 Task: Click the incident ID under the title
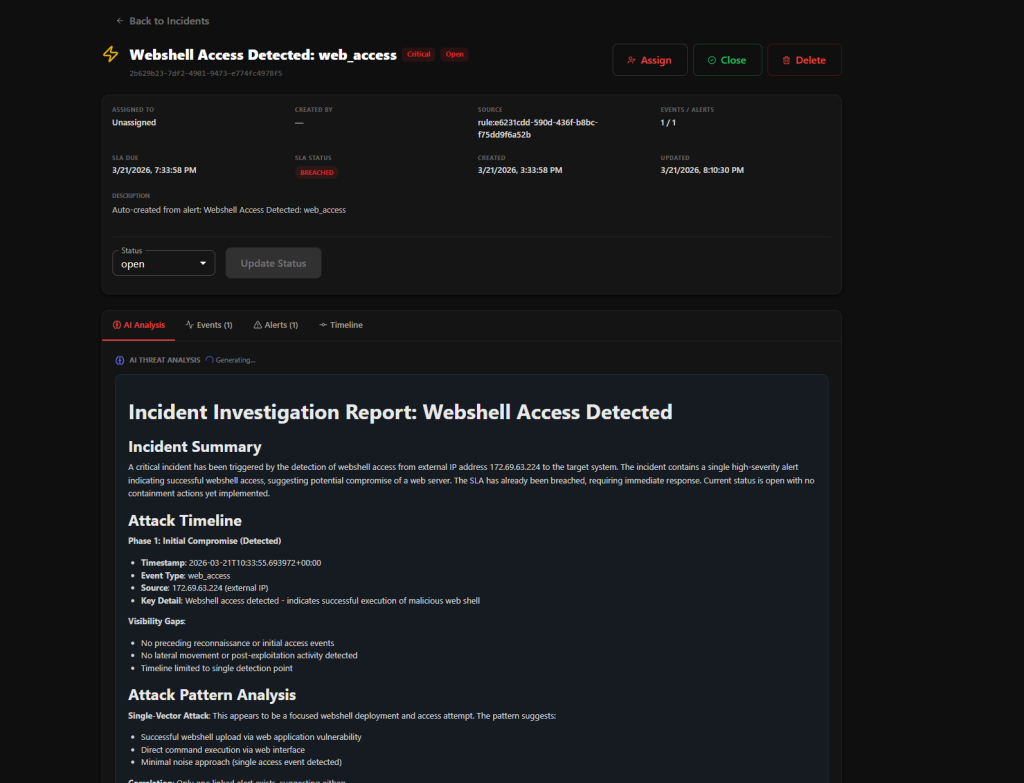click(x=205, y=73)
